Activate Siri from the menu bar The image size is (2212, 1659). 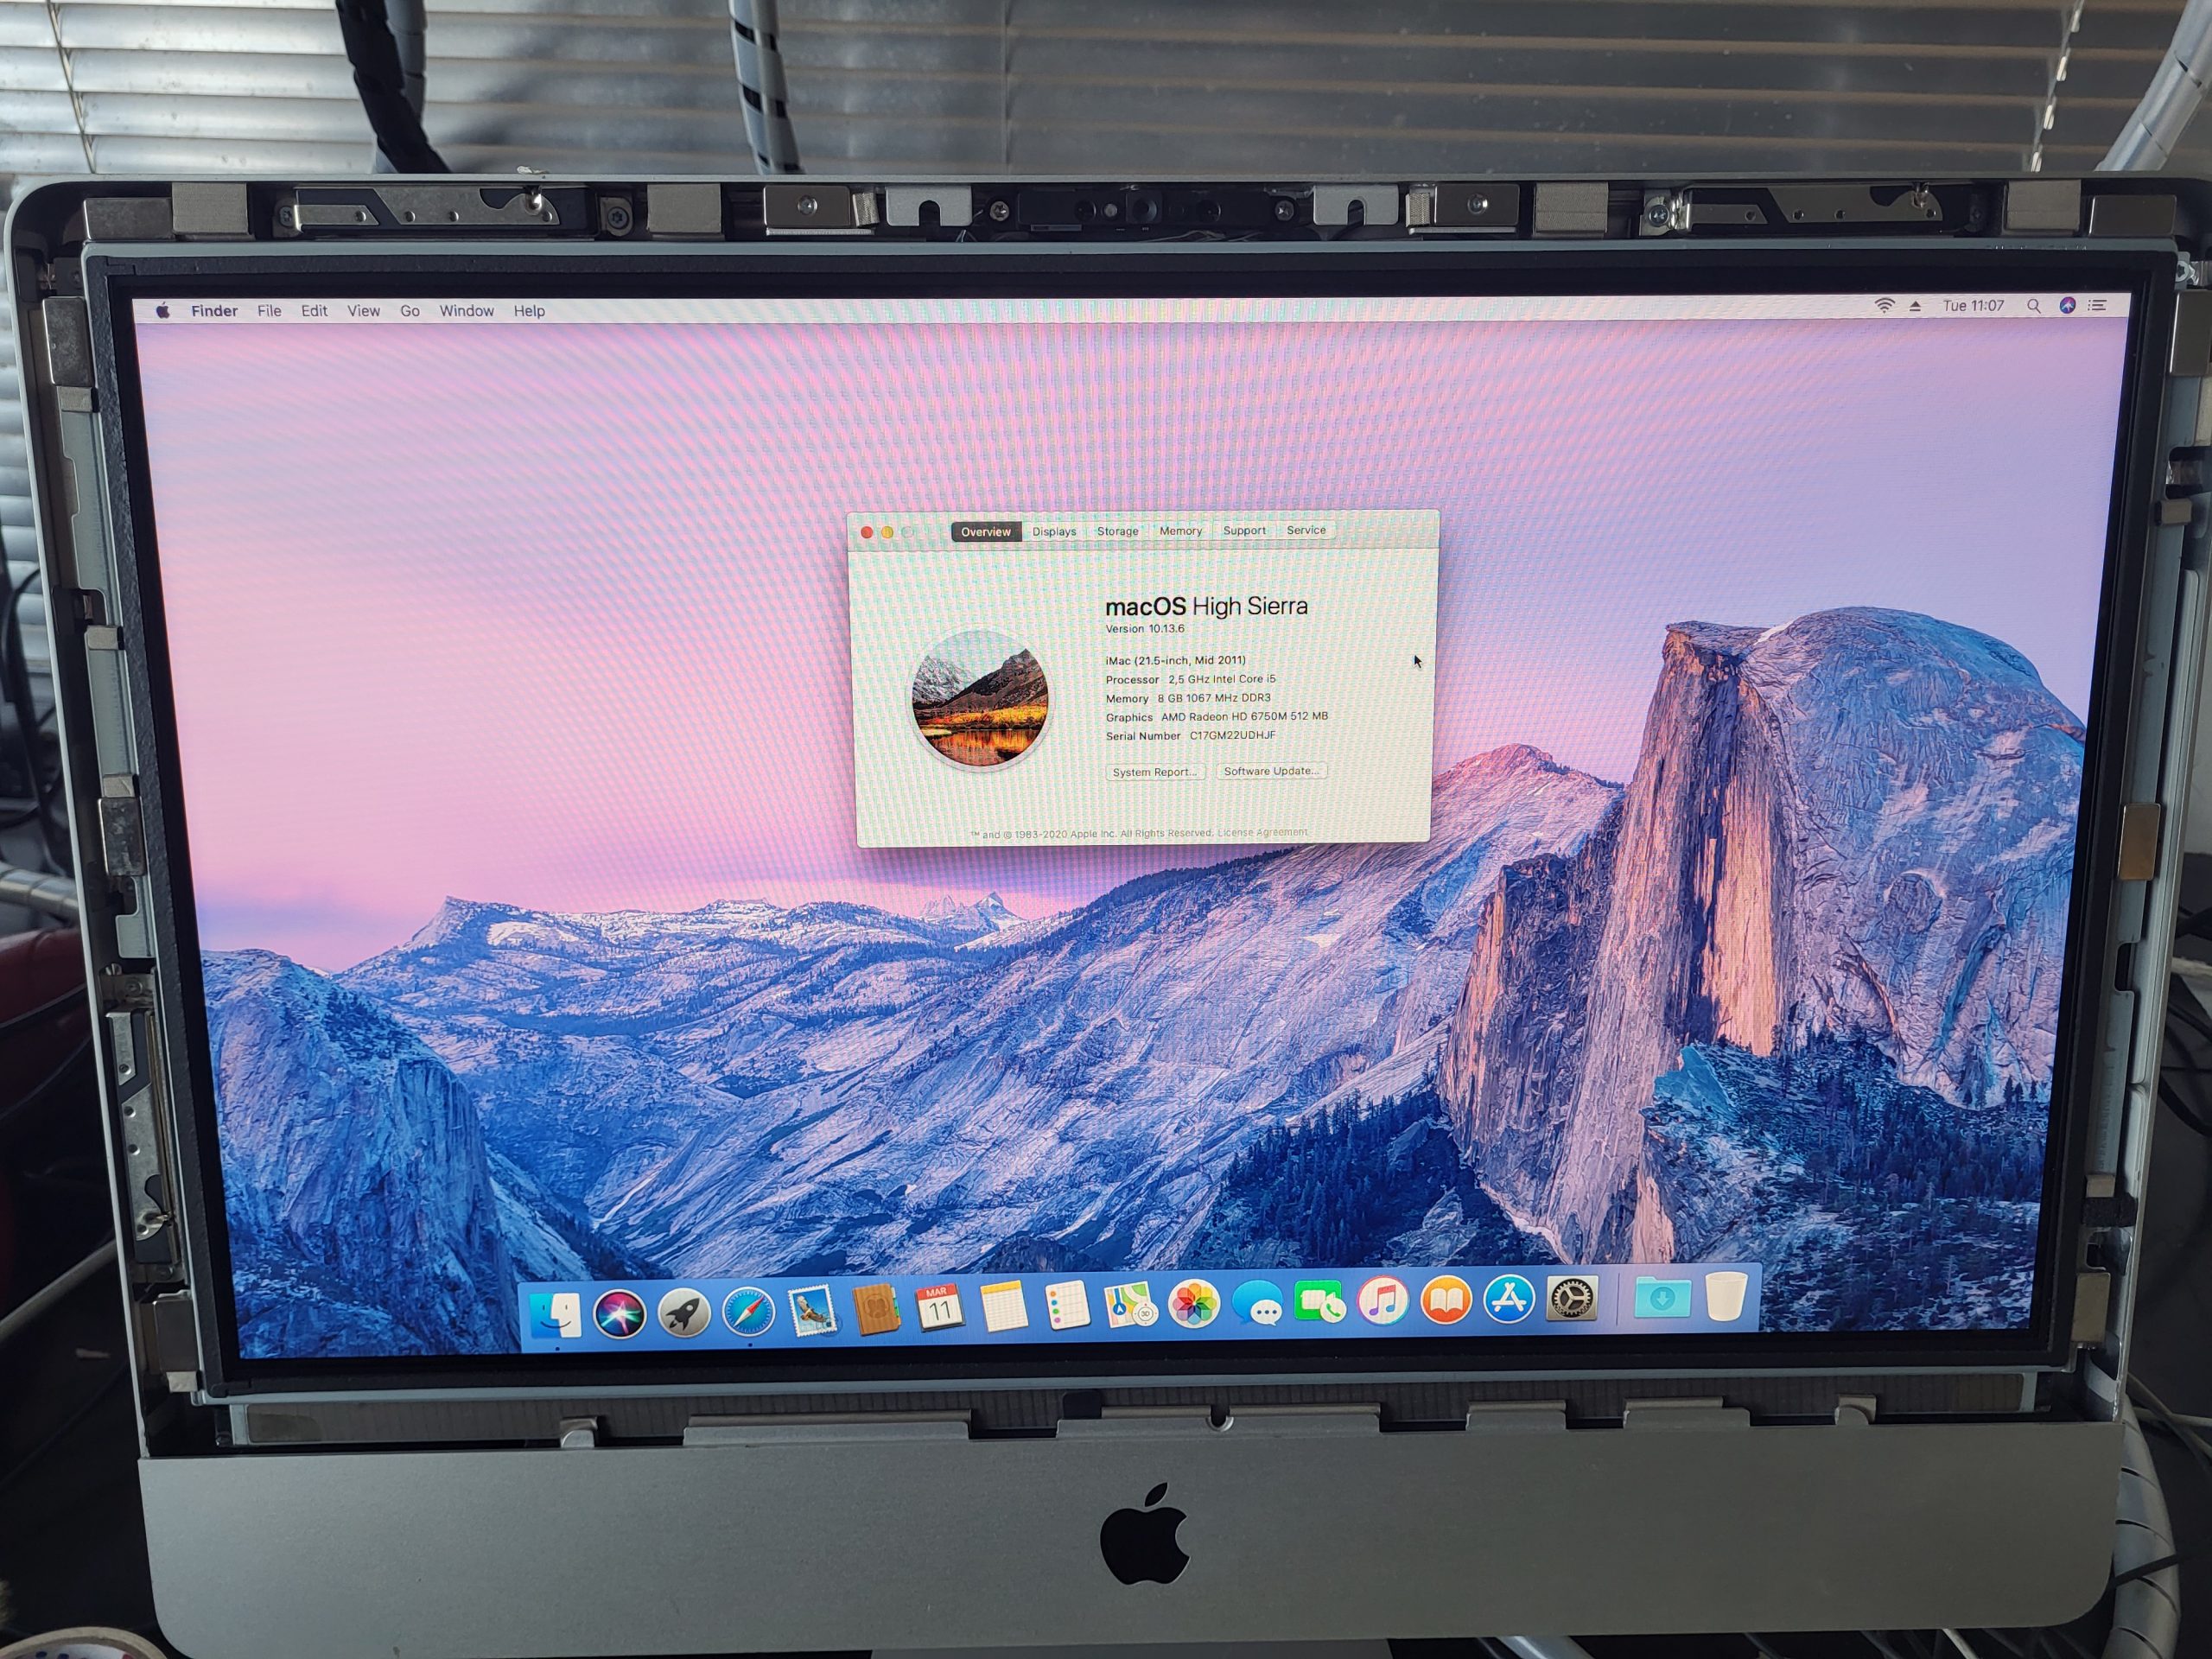2067,306
